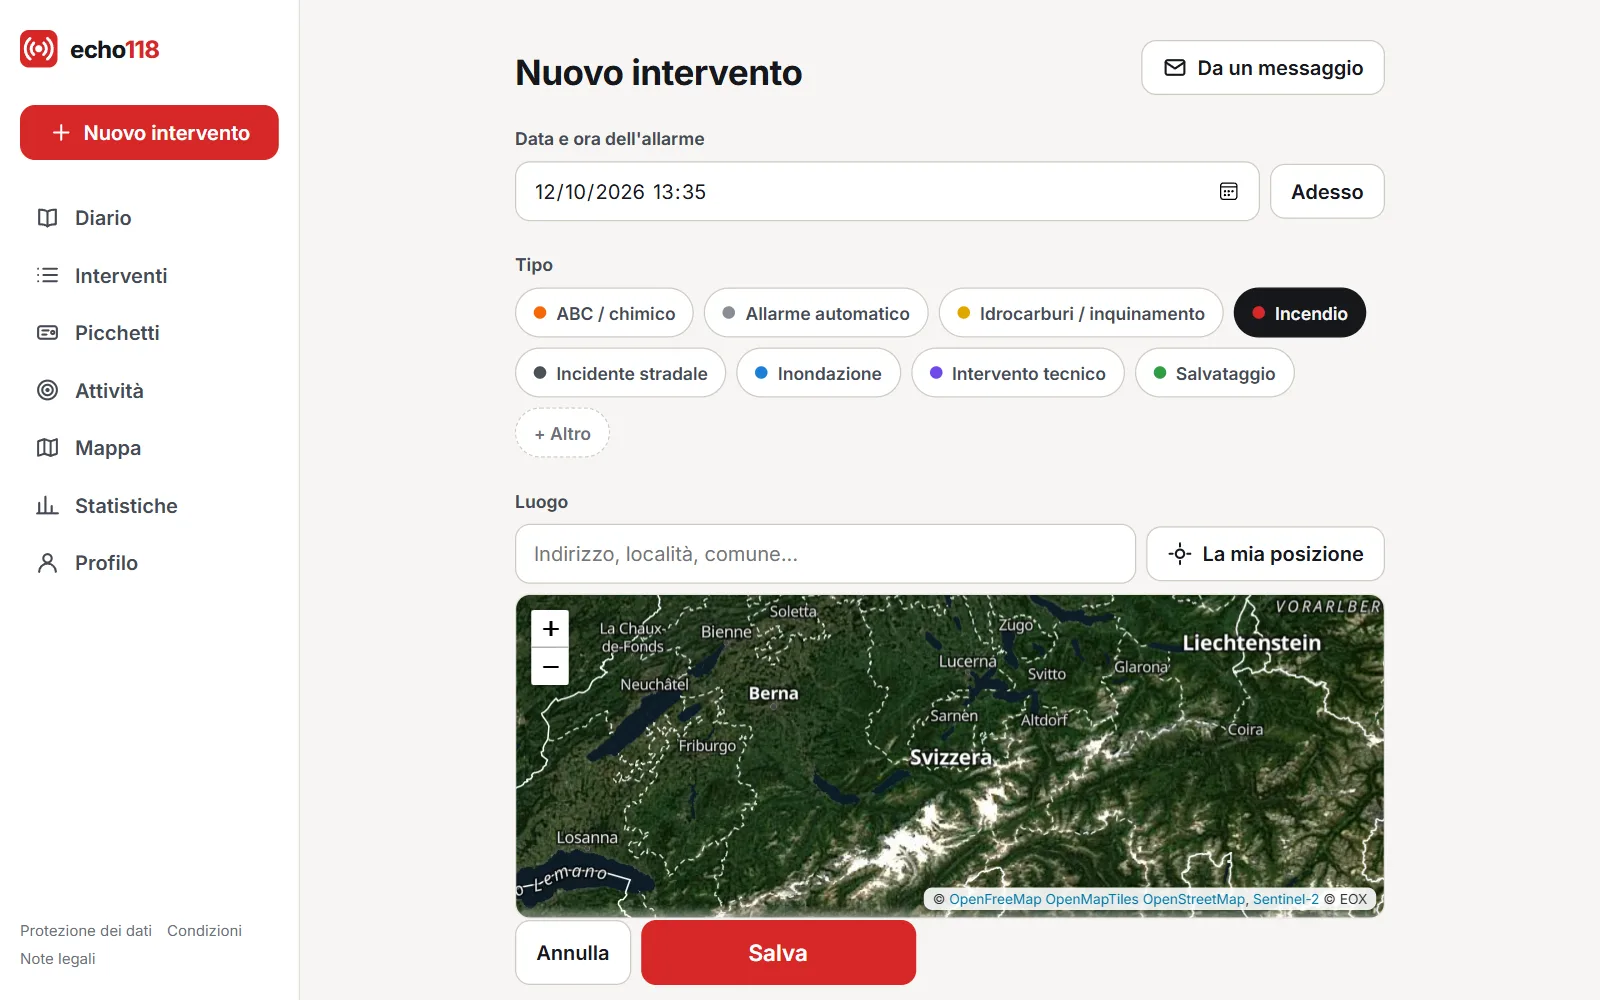Image resolution: width=1600 pixels, height=1000 pixels.
Task: Zoom out on the map
Action: (550, 666)
